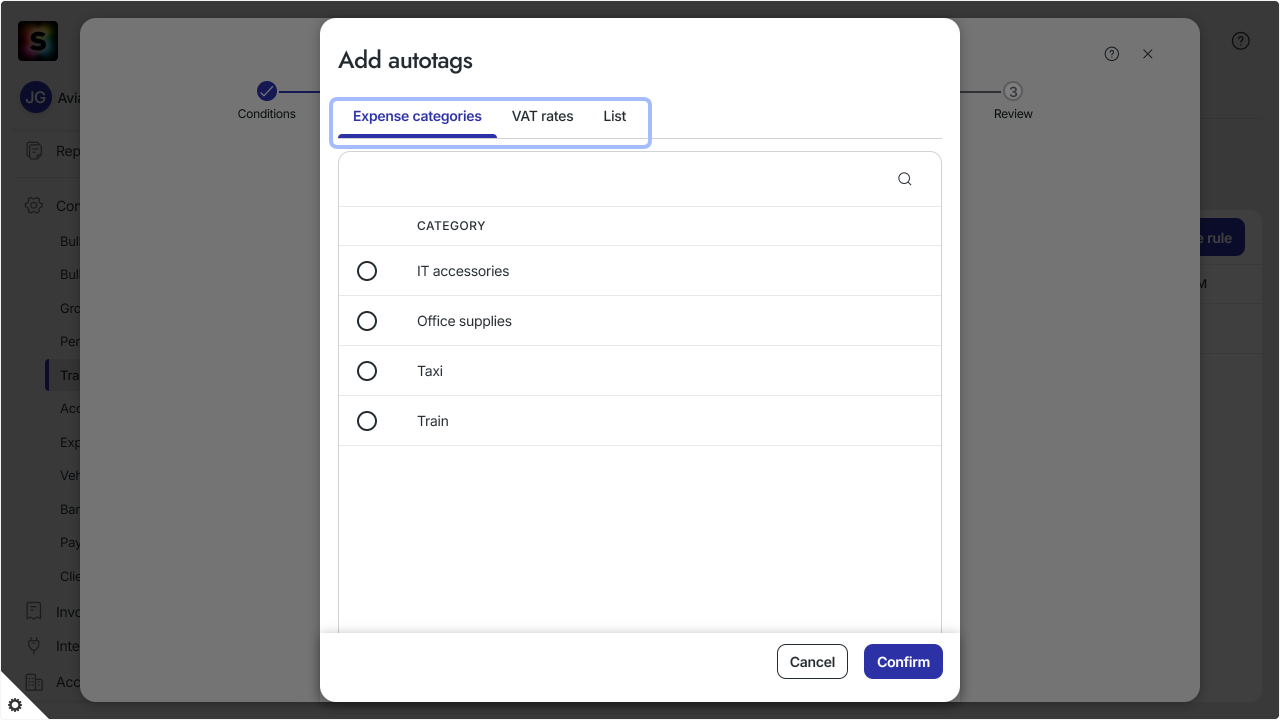Click the Office supplies label
The image size is (1280, 720).
point(464,321)
